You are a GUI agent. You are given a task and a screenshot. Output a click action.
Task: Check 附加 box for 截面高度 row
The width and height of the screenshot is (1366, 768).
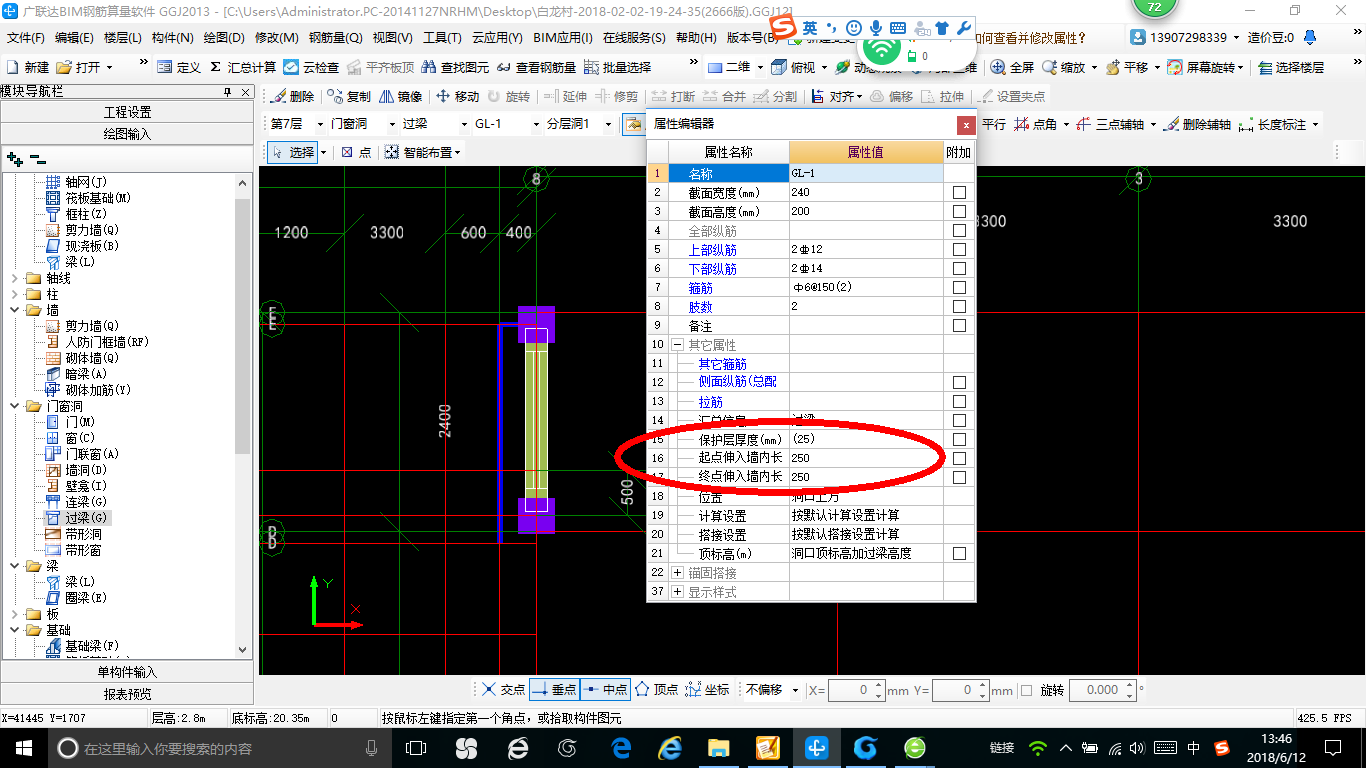[959, 211]
